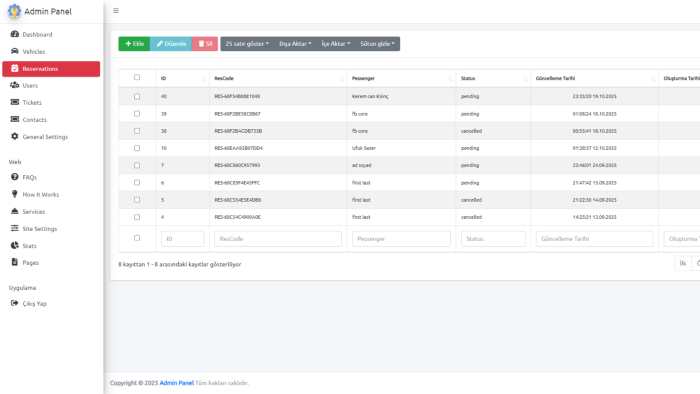Open the 25 satır göster dropdown

(247, 44)
